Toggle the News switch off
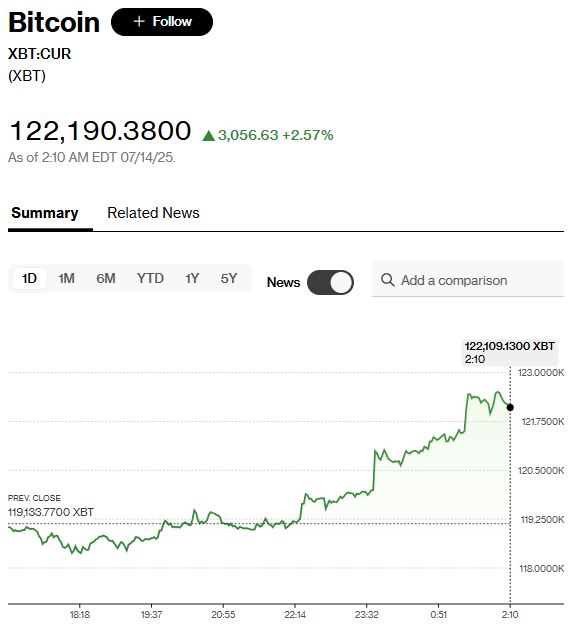Viewport: 584px width, 631px height. [330, 283]
